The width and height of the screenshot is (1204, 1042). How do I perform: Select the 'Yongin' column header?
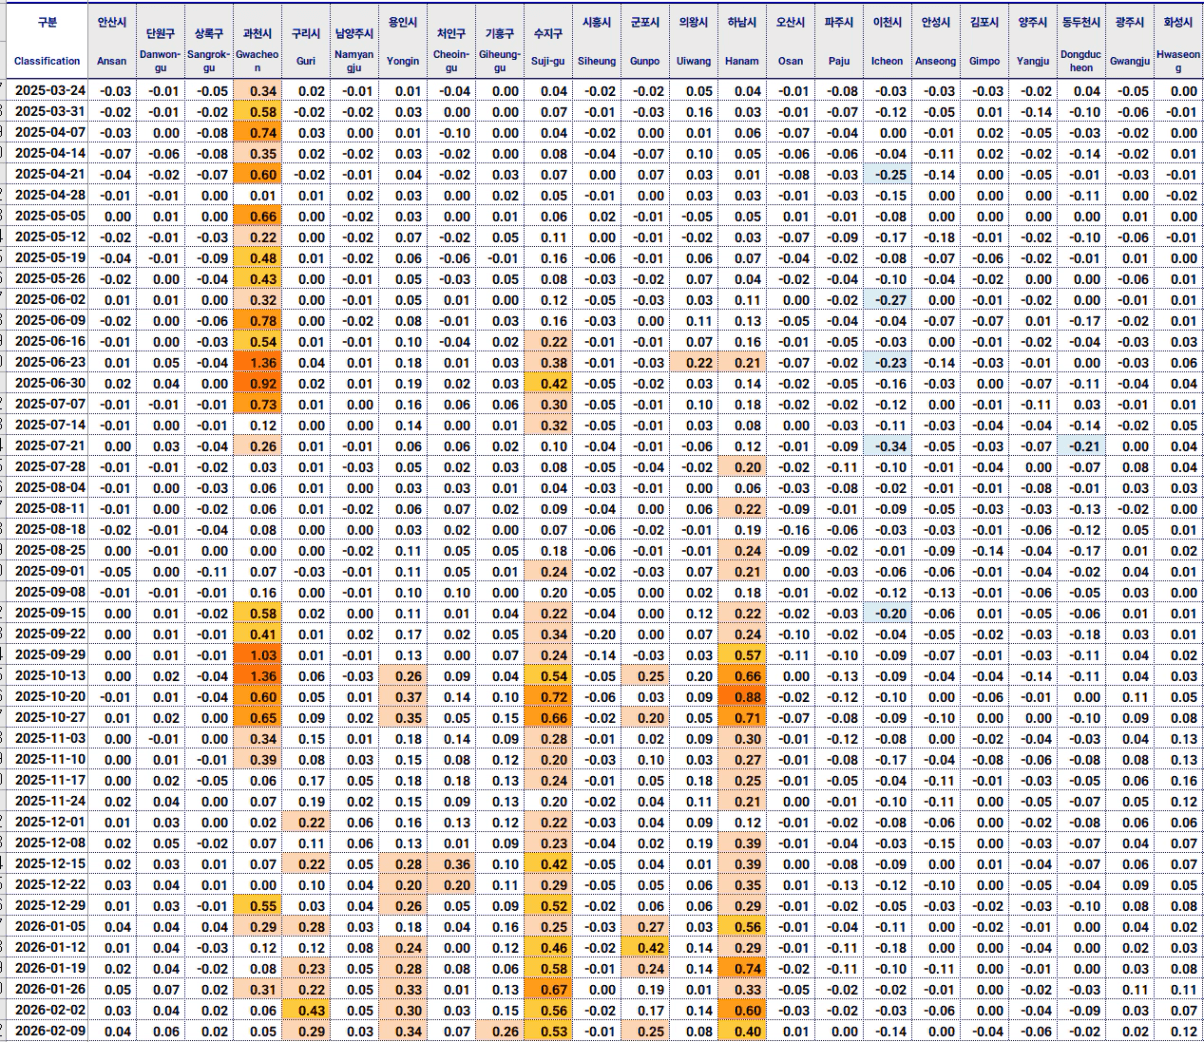point(403,61)
